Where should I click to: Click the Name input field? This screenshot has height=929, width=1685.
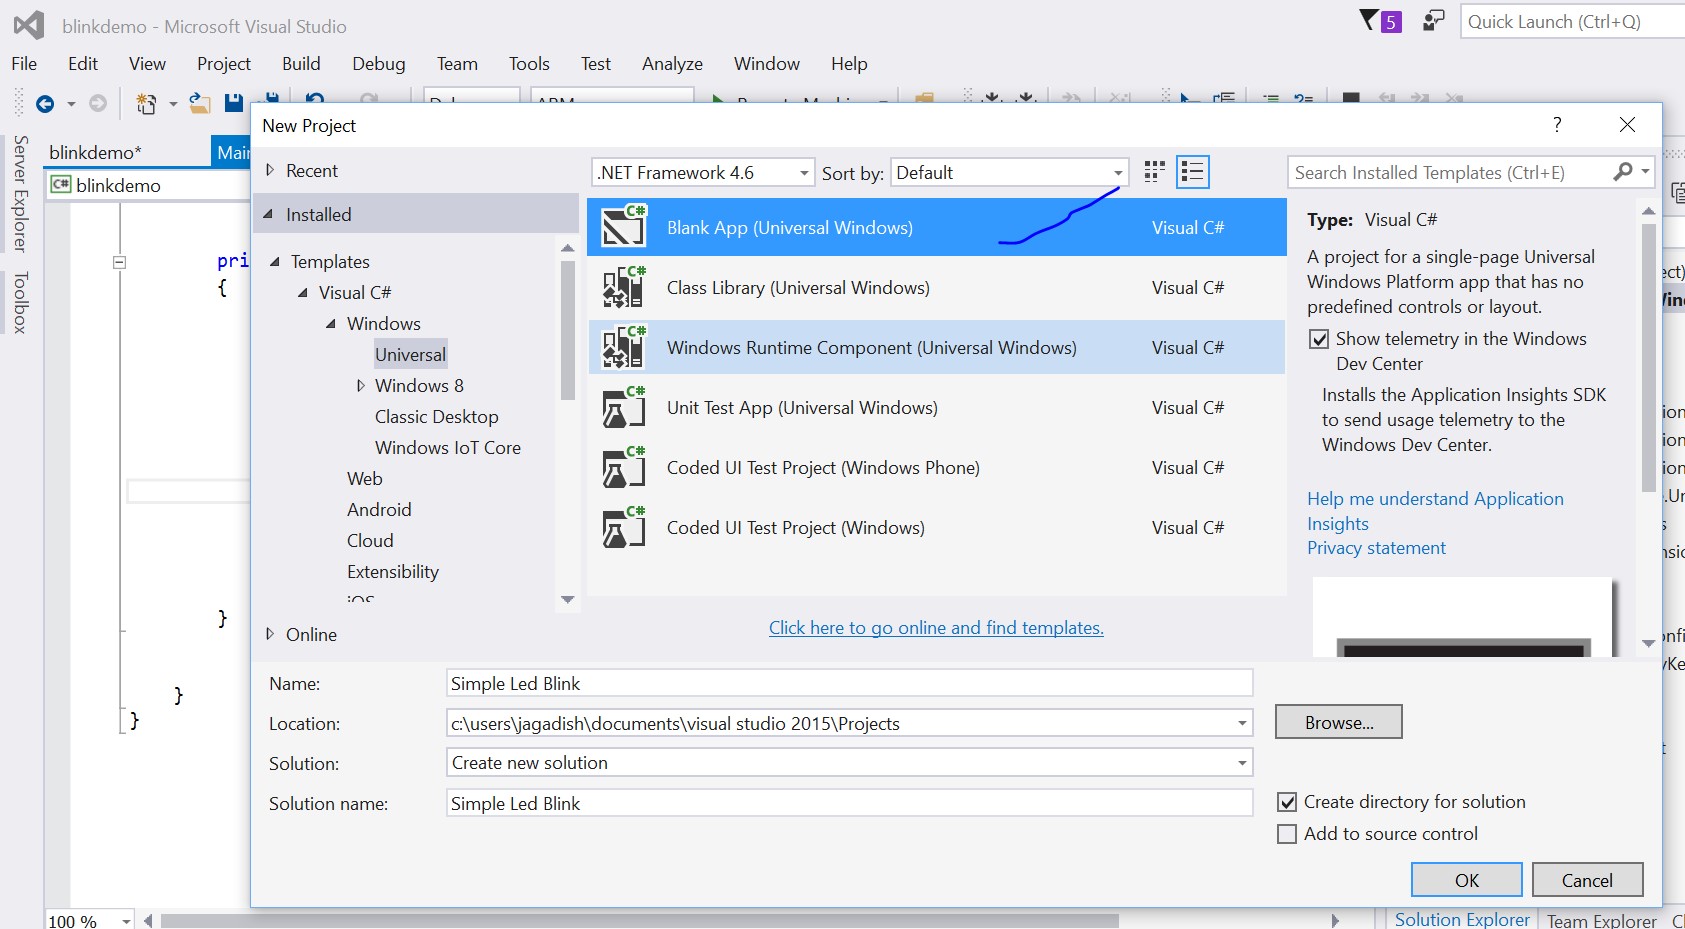pyautogui.click(x=849, y=683)
